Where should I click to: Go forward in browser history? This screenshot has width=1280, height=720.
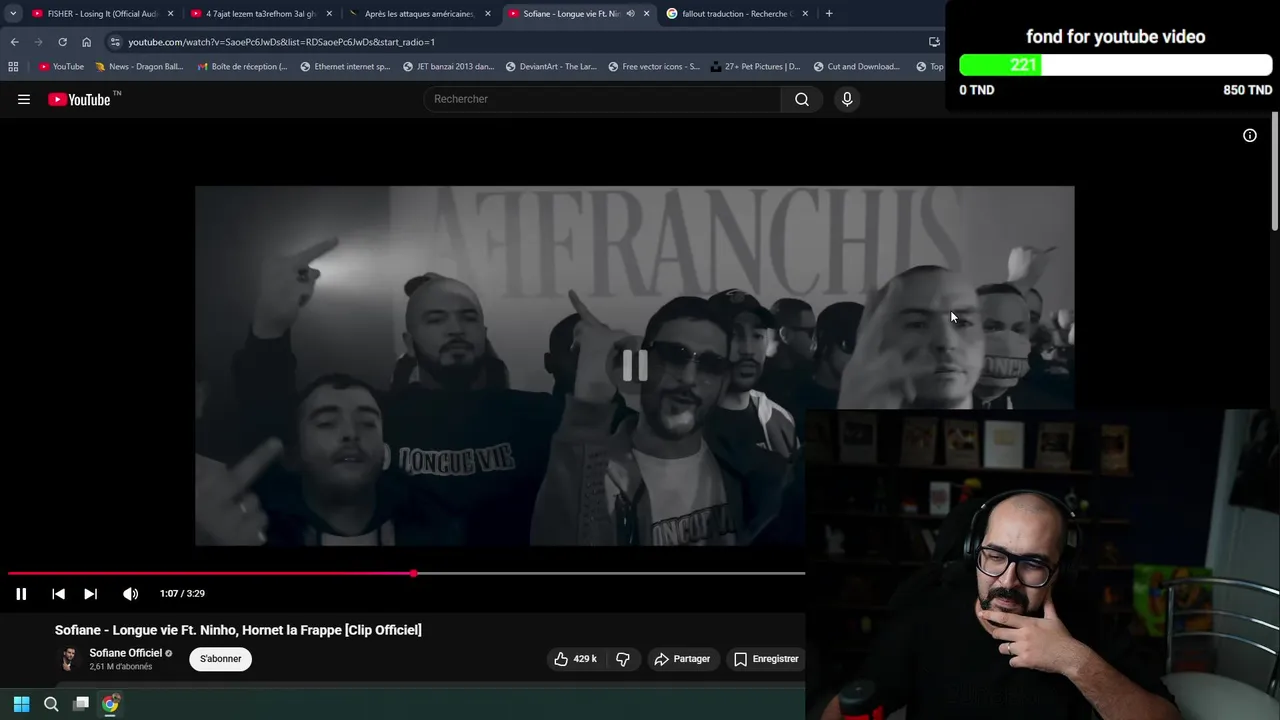tap(38, 42)
